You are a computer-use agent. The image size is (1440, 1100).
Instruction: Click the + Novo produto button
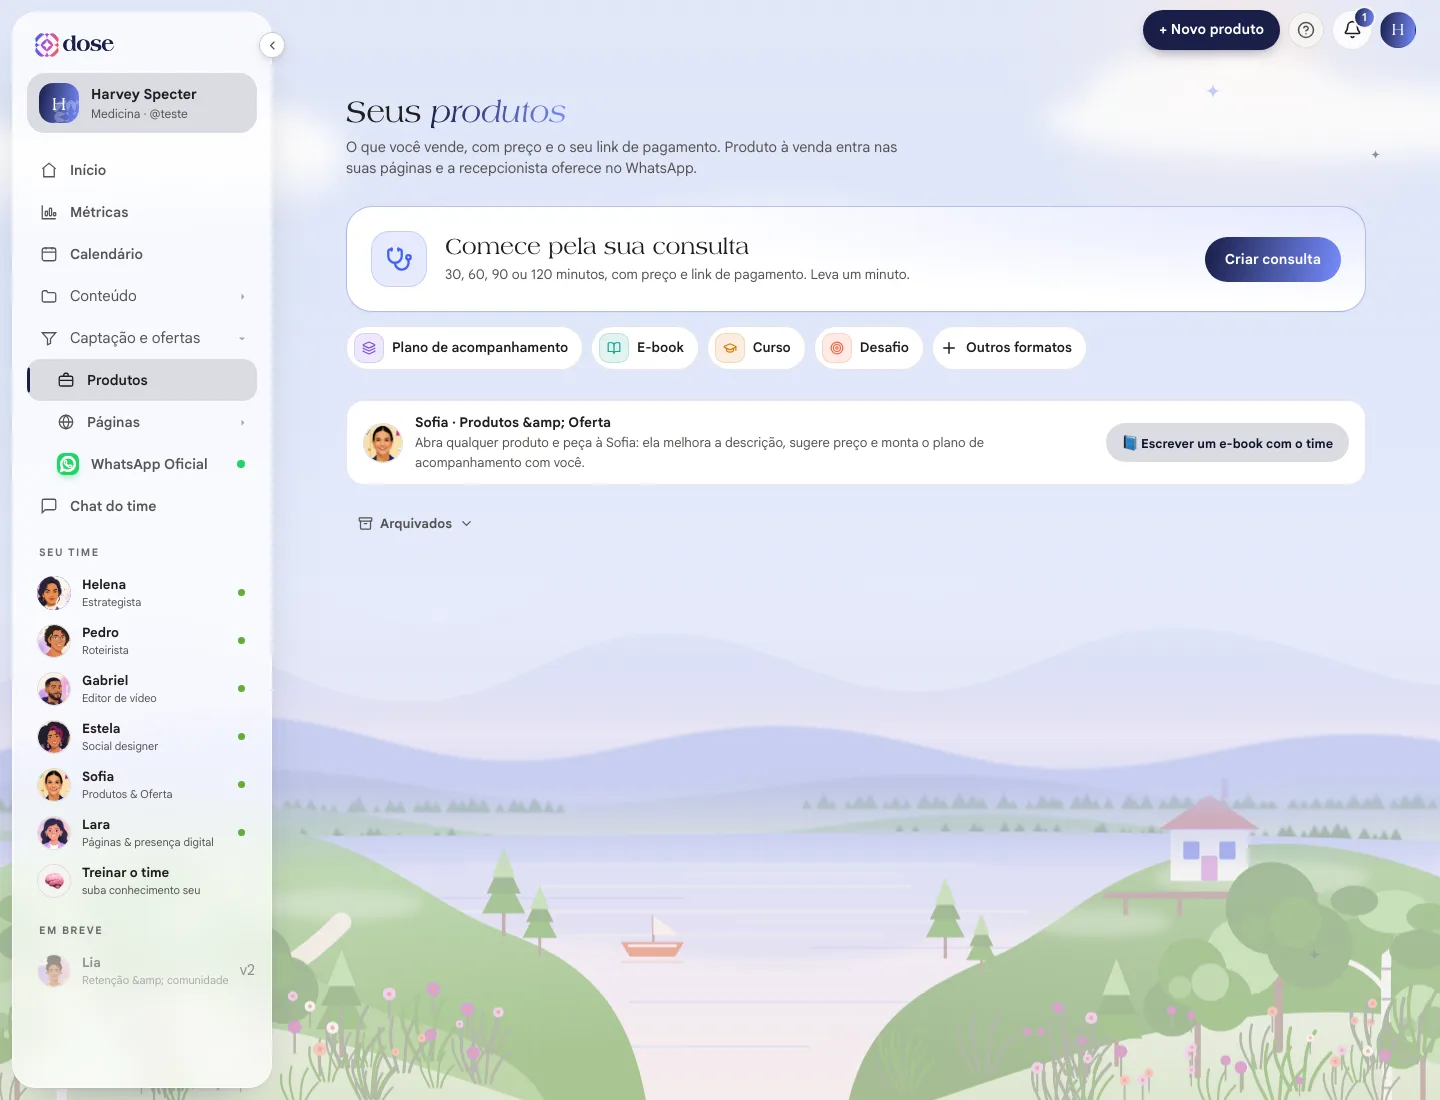click(1211, 30)
